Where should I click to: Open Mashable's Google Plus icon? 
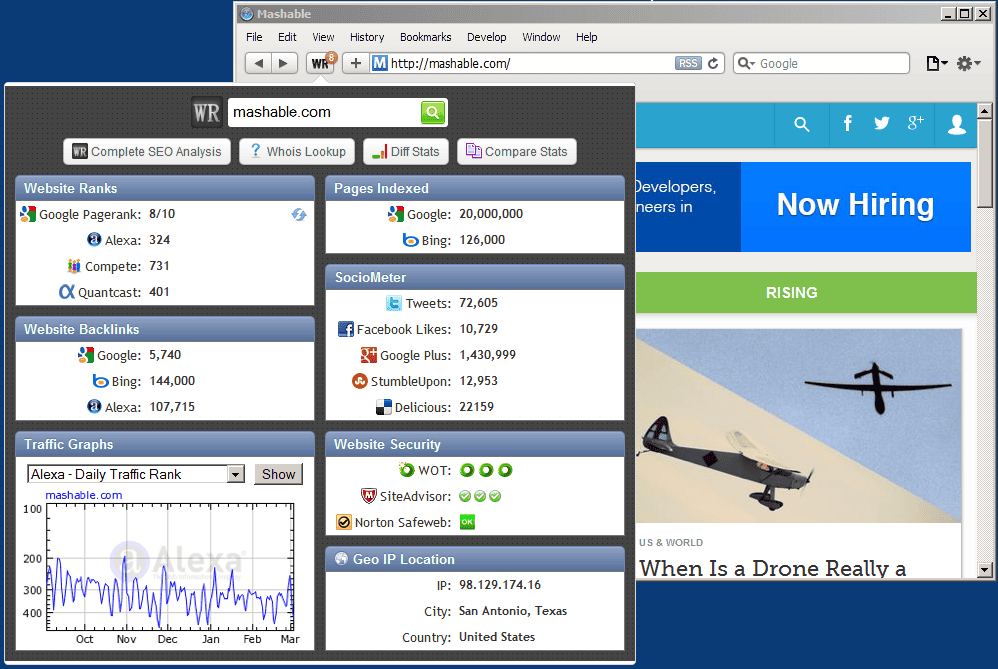click(916, 123)
